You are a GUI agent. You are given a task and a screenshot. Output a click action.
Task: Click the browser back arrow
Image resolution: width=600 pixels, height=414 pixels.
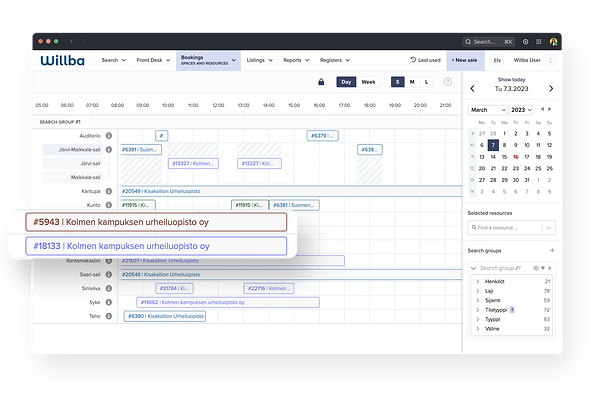(71, 41)
